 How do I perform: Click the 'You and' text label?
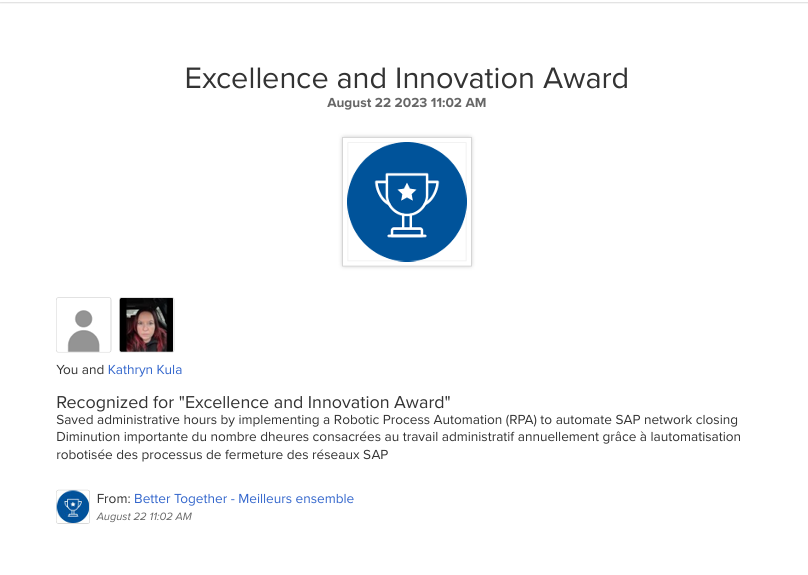pyautogui.click(x=80, y=370)
